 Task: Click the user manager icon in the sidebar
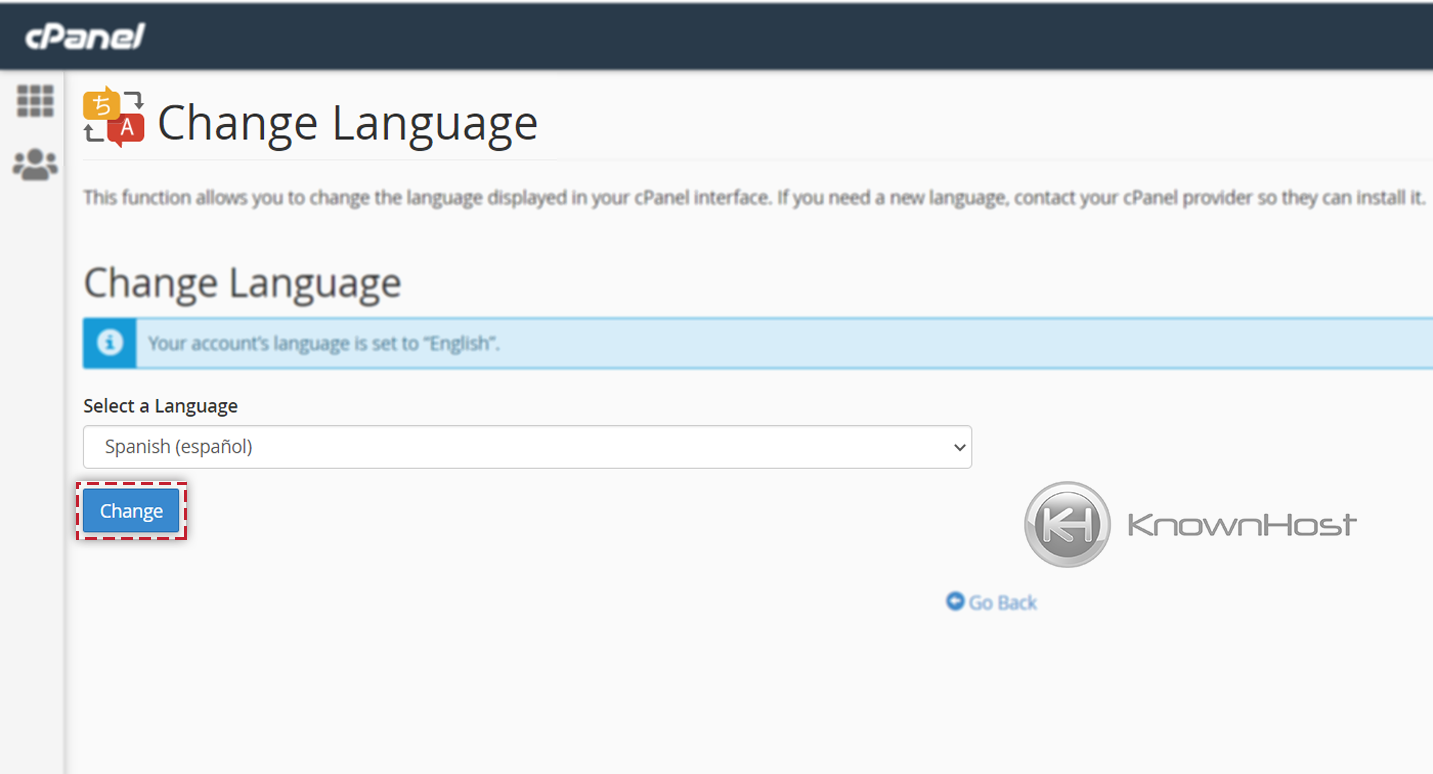(x=35, y=163)
